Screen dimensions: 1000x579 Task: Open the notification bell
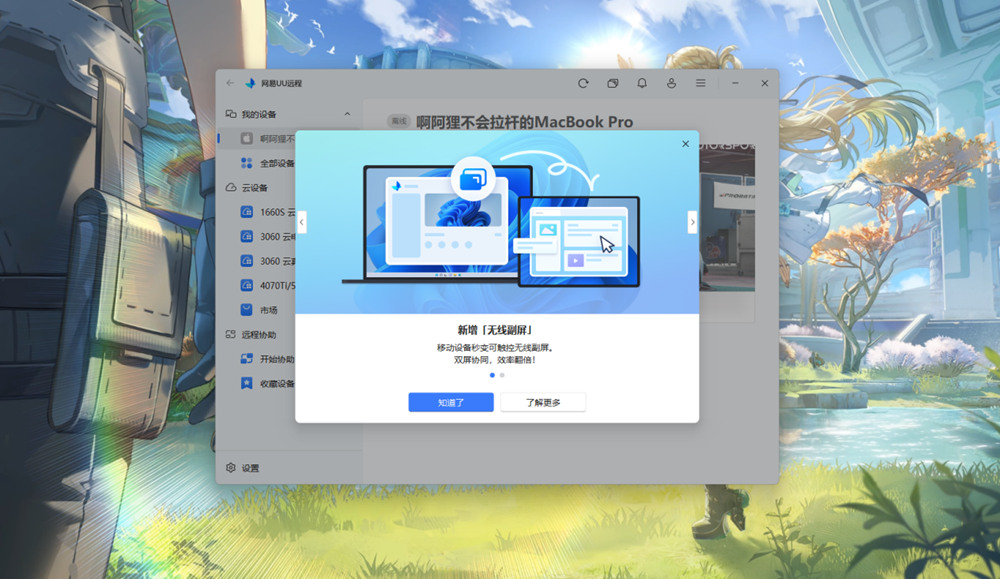(x=642, y=84)
